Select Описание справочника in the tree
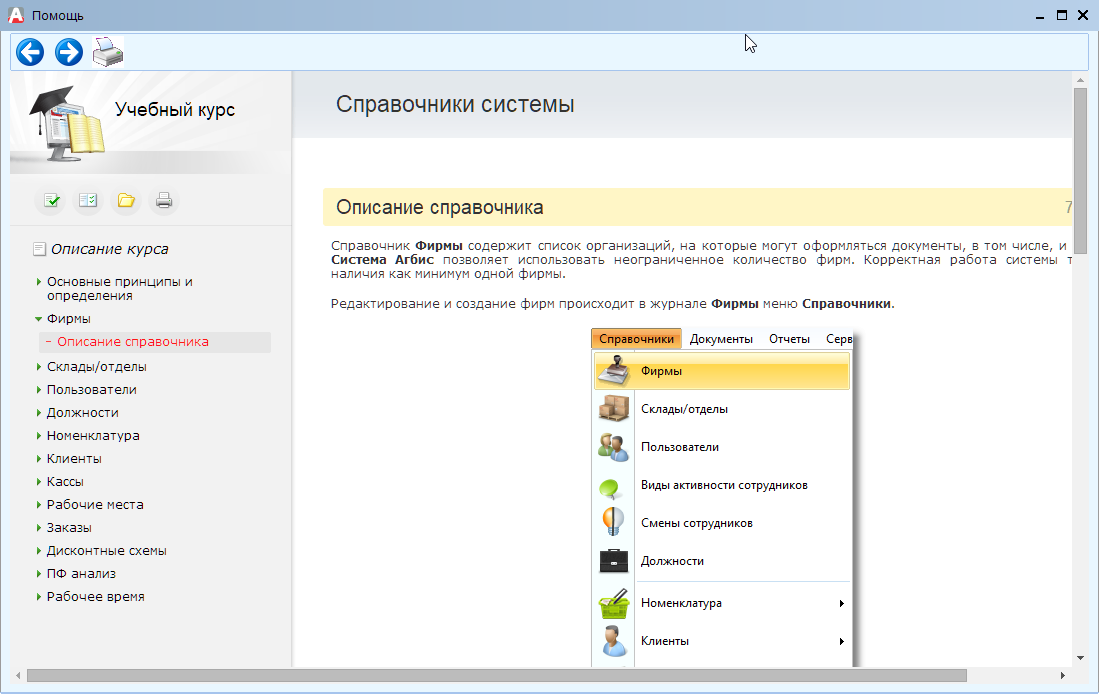Viewport: 1099px width, 694px height. point(132,342)
